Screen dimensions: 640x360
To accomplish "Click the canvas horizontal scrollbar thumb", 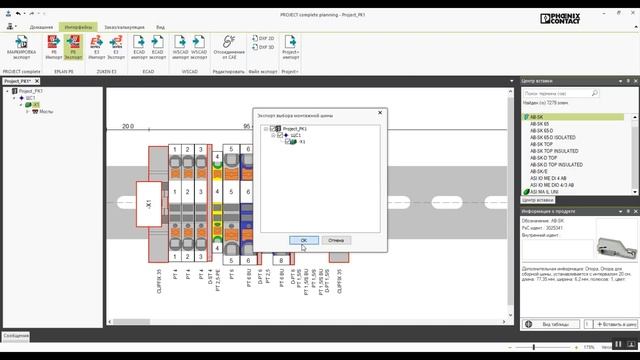I will [131, 322].
